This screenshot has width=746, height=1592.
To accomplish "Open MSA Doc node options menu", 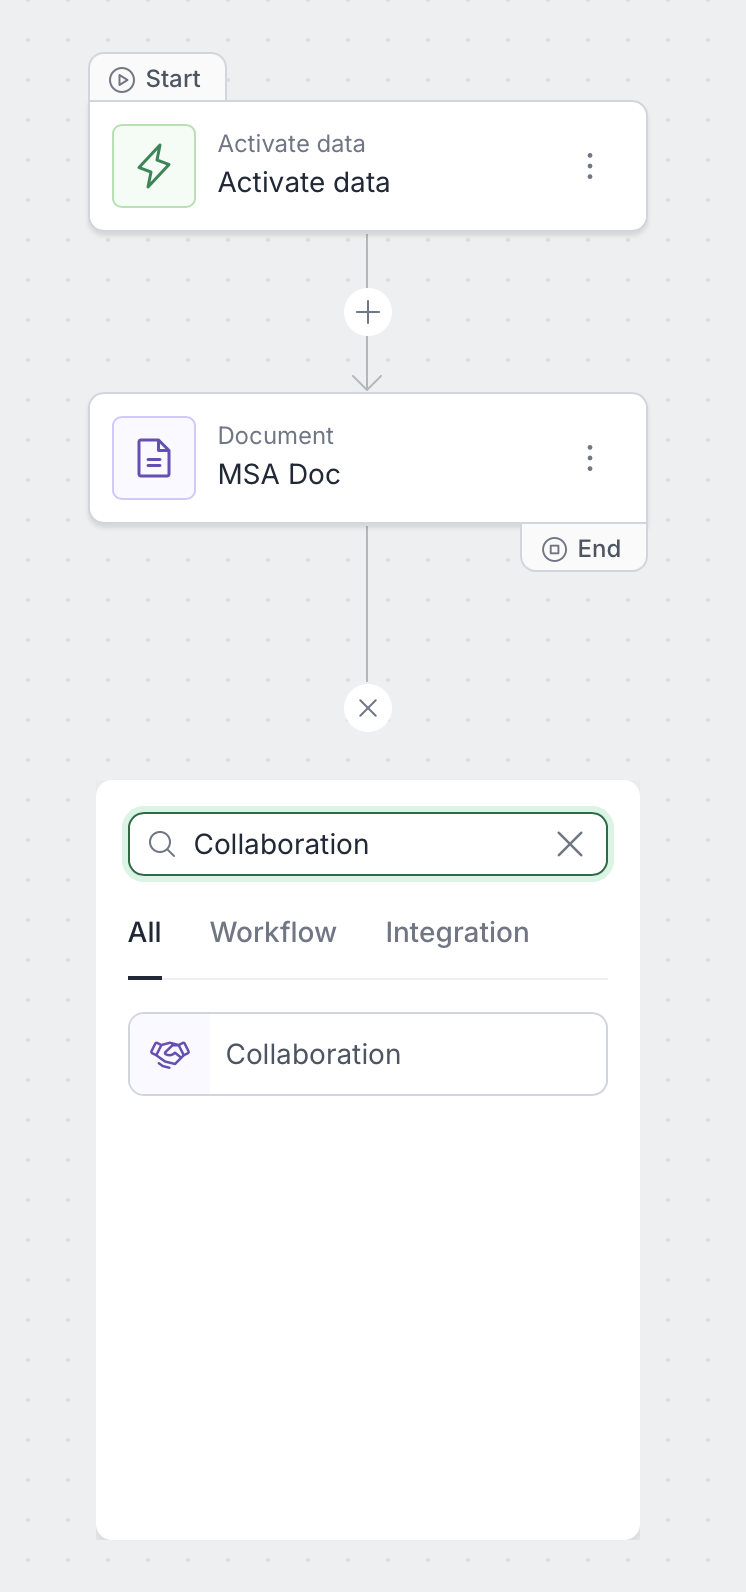I will (x=590, y=458).
